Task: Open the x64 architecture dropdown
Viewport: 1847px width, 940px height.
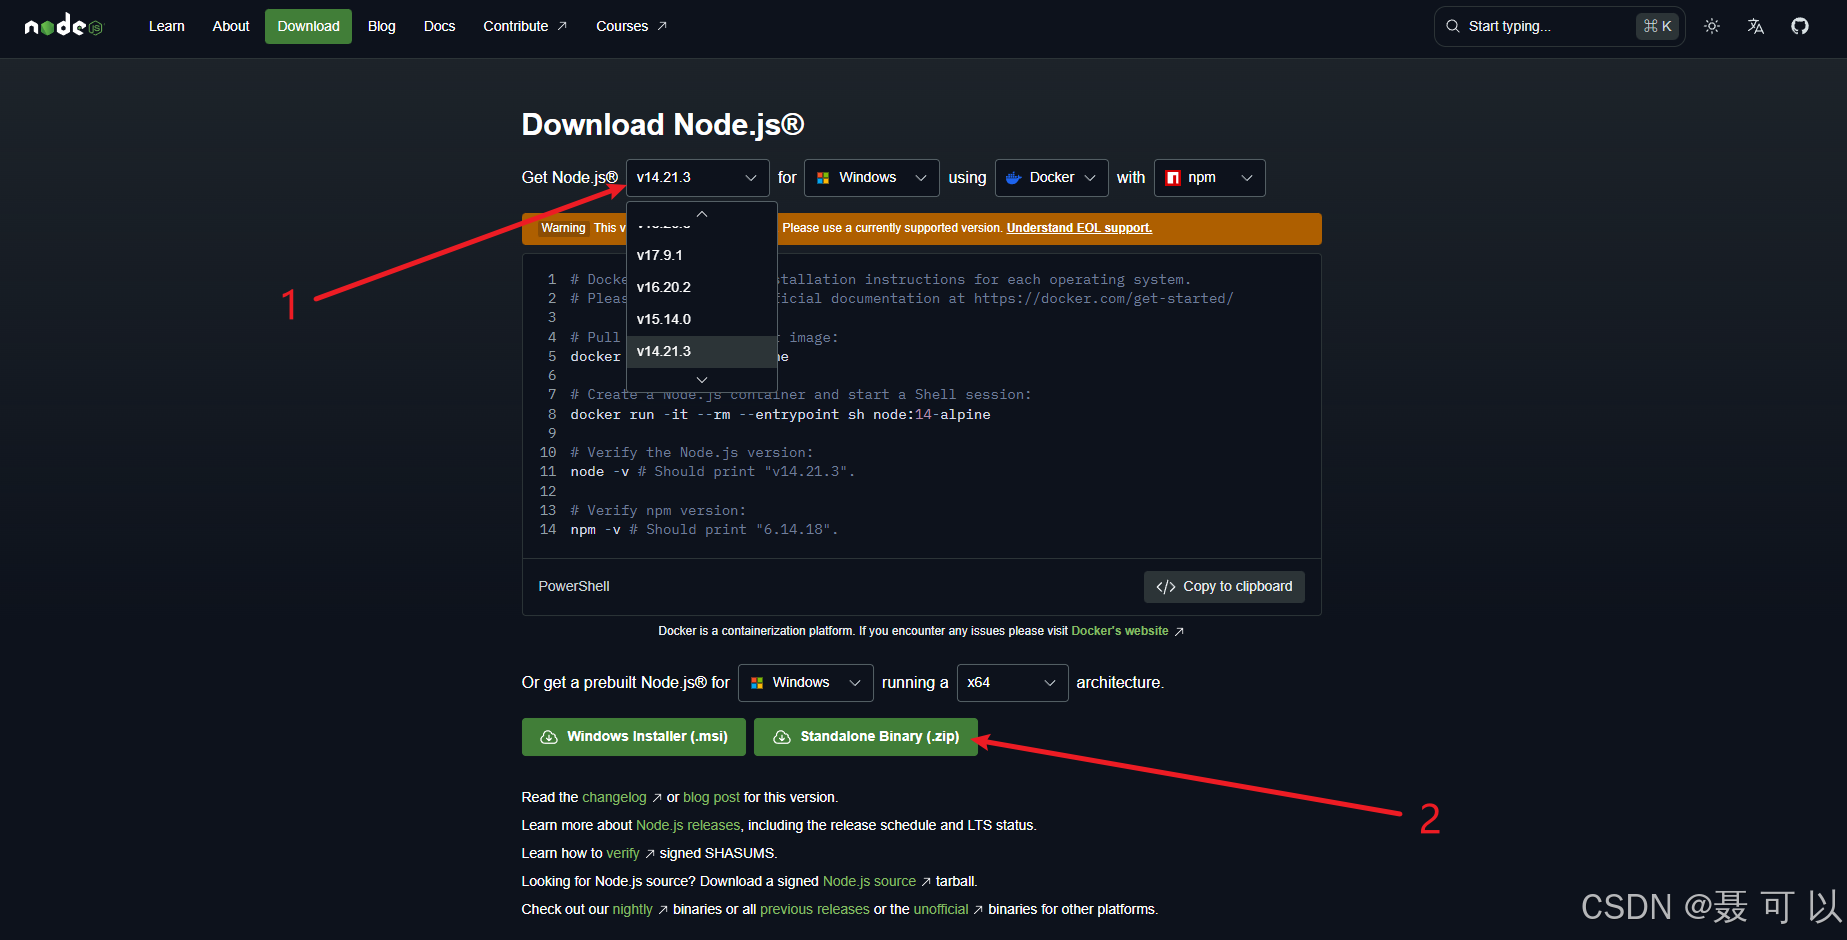Action: click(x=1012, y=683)
